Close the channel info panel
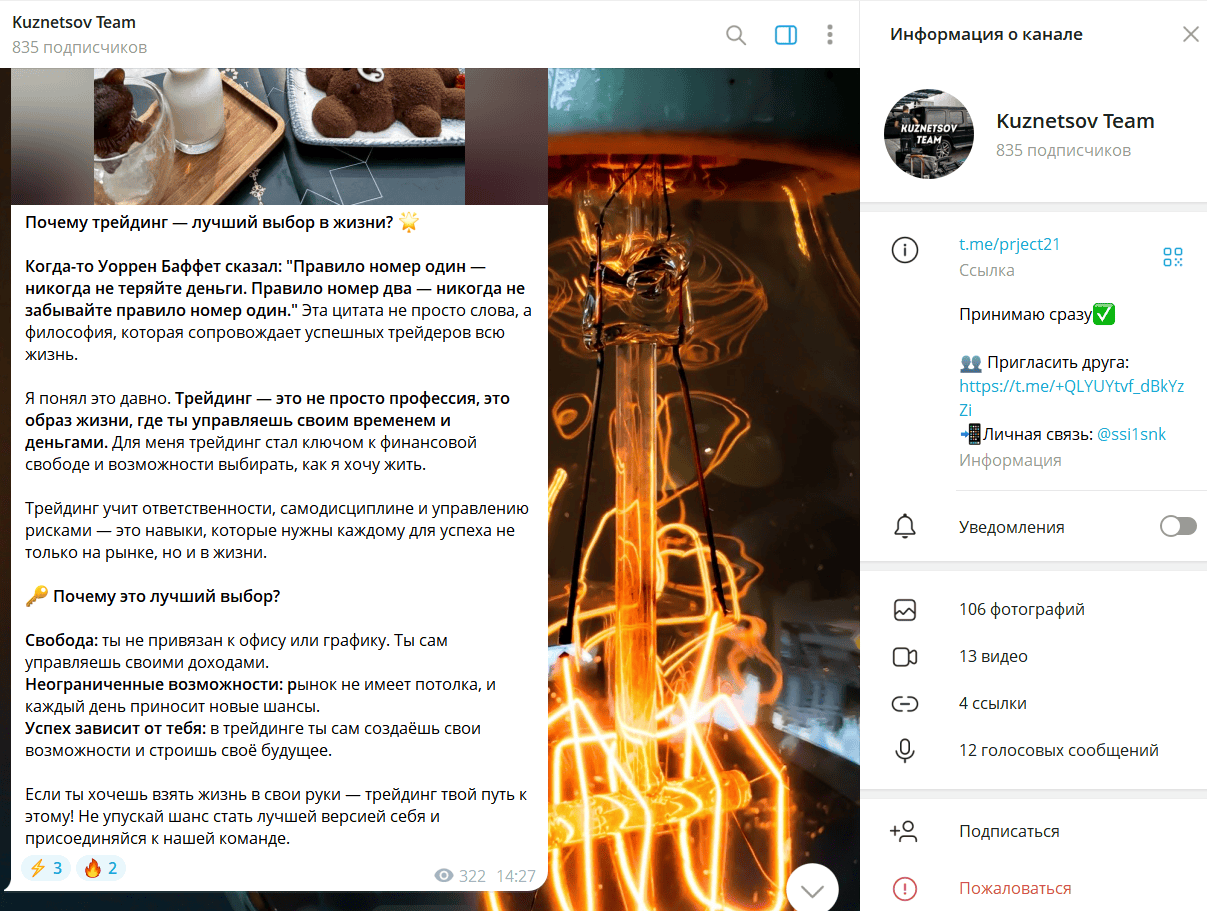The image size is (1207, 911). click(1190, 34)
